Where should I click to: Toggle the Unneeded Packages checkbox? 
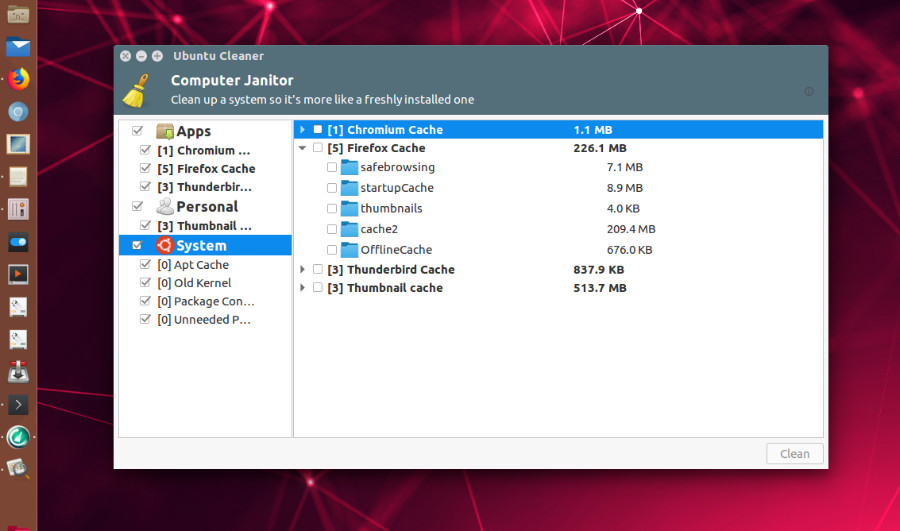(x=145, y=319)
